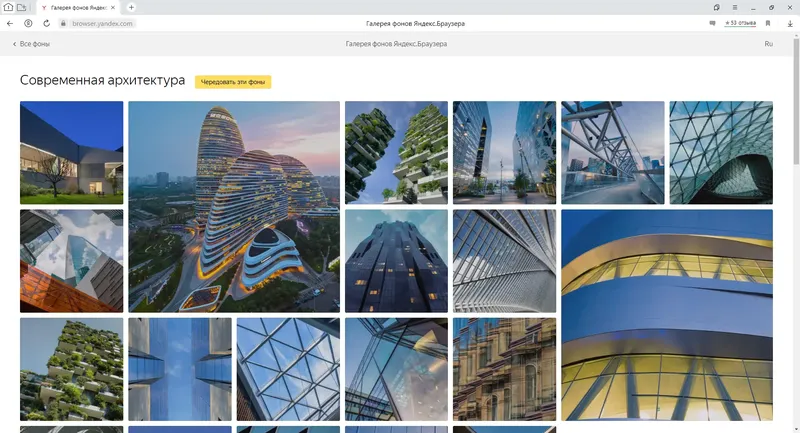Select the Галерея фонов Яндекс tab
The height and width of the screenshot is (433, 800).
(x=78, y=8)
